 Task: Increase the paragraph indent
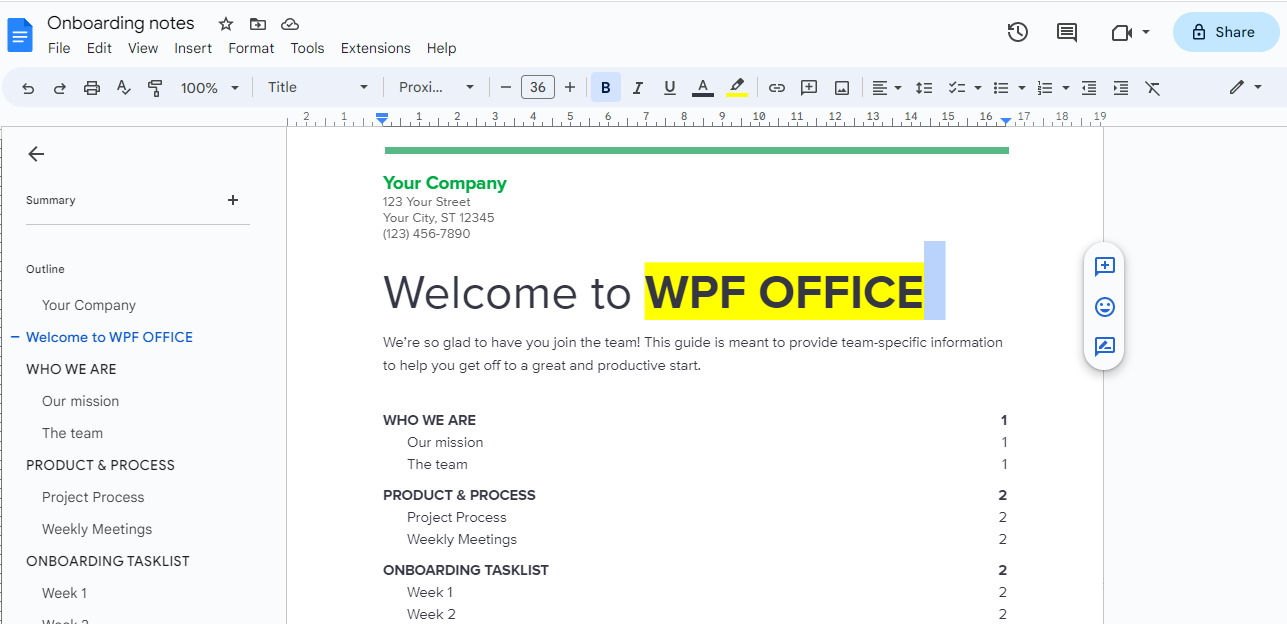(x=1121, y=88)
